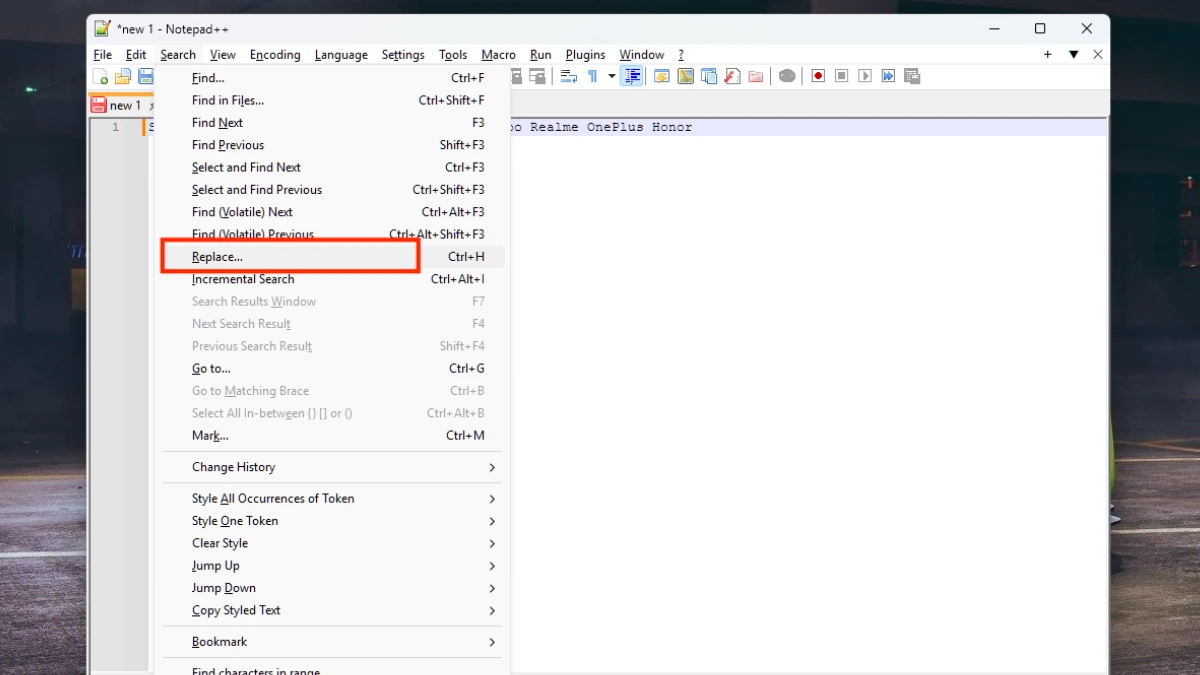This screenshot has width=1200, height=675.
Task: Click the Save Recorded Macro toolbar icon
Action: tap(912, 76)
